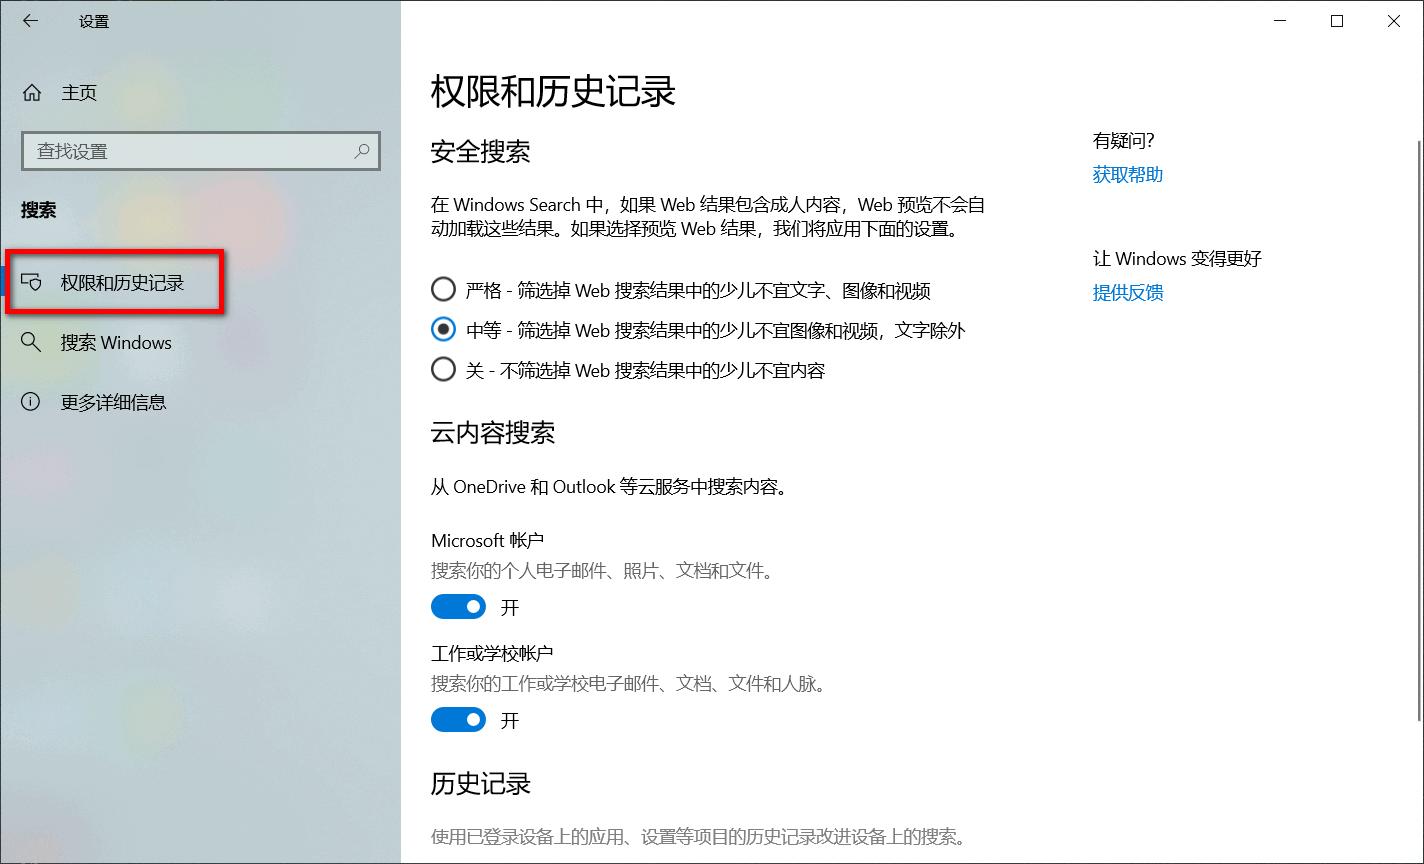Click the 提供反馈 link
The height and width of the screenshot is (864, 1424).
point(1128,292)
